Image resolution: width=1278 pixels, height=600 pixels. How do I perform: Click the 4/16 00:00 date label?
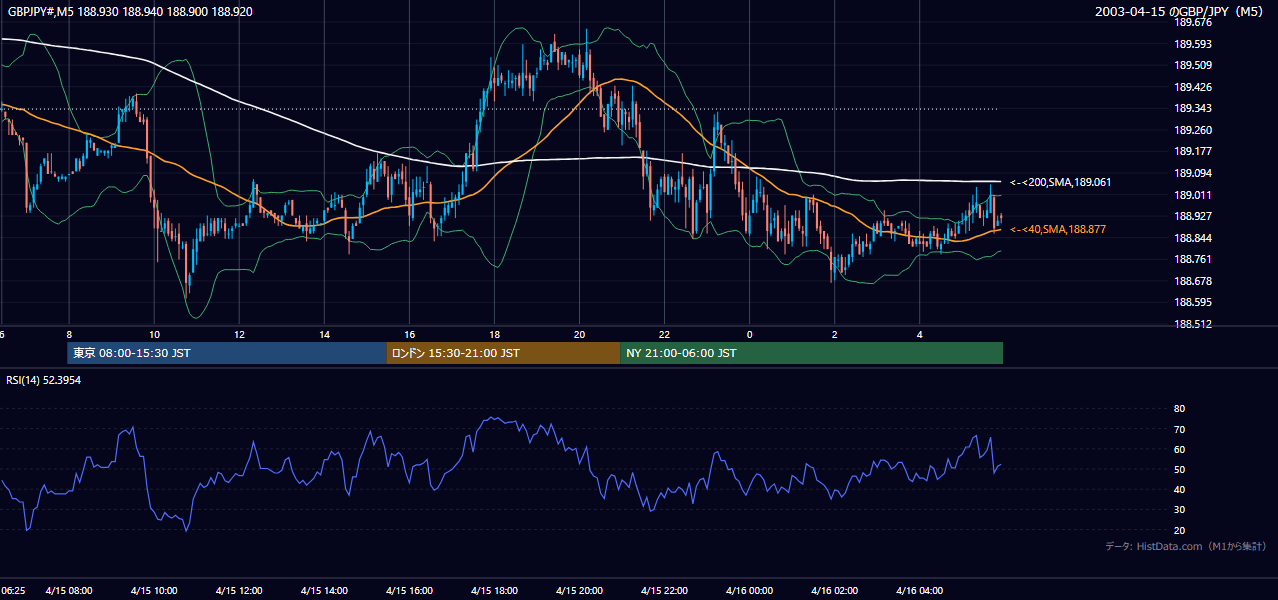point(749,591)
